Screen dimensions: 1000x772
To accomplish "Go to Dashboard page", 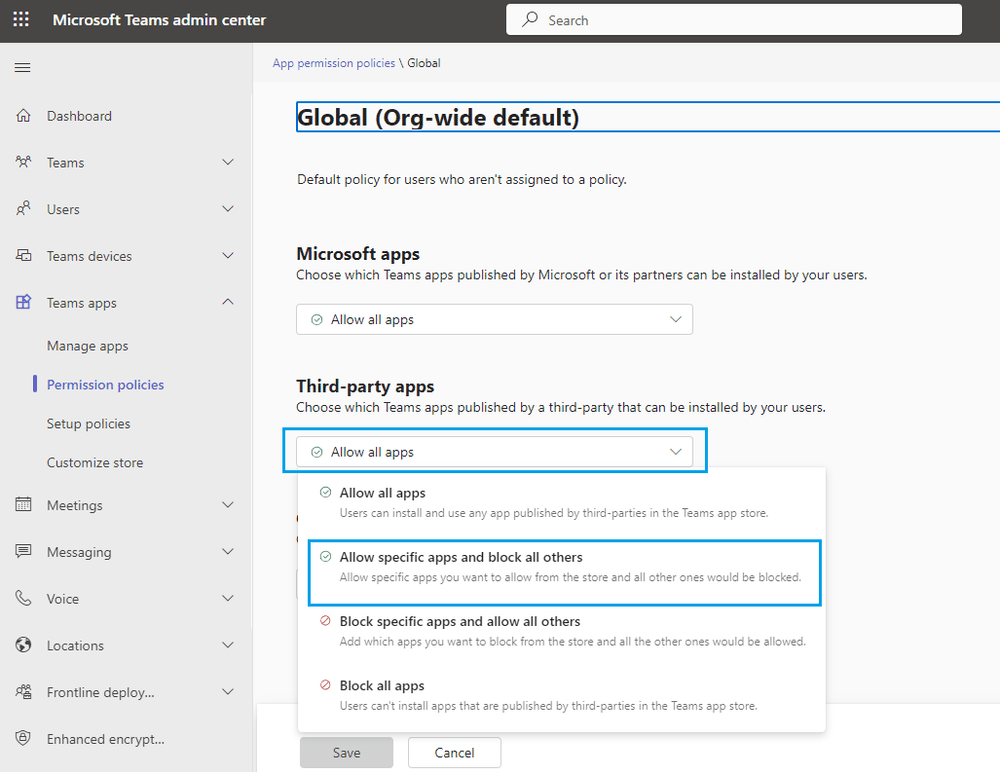I will coord(79,116).
